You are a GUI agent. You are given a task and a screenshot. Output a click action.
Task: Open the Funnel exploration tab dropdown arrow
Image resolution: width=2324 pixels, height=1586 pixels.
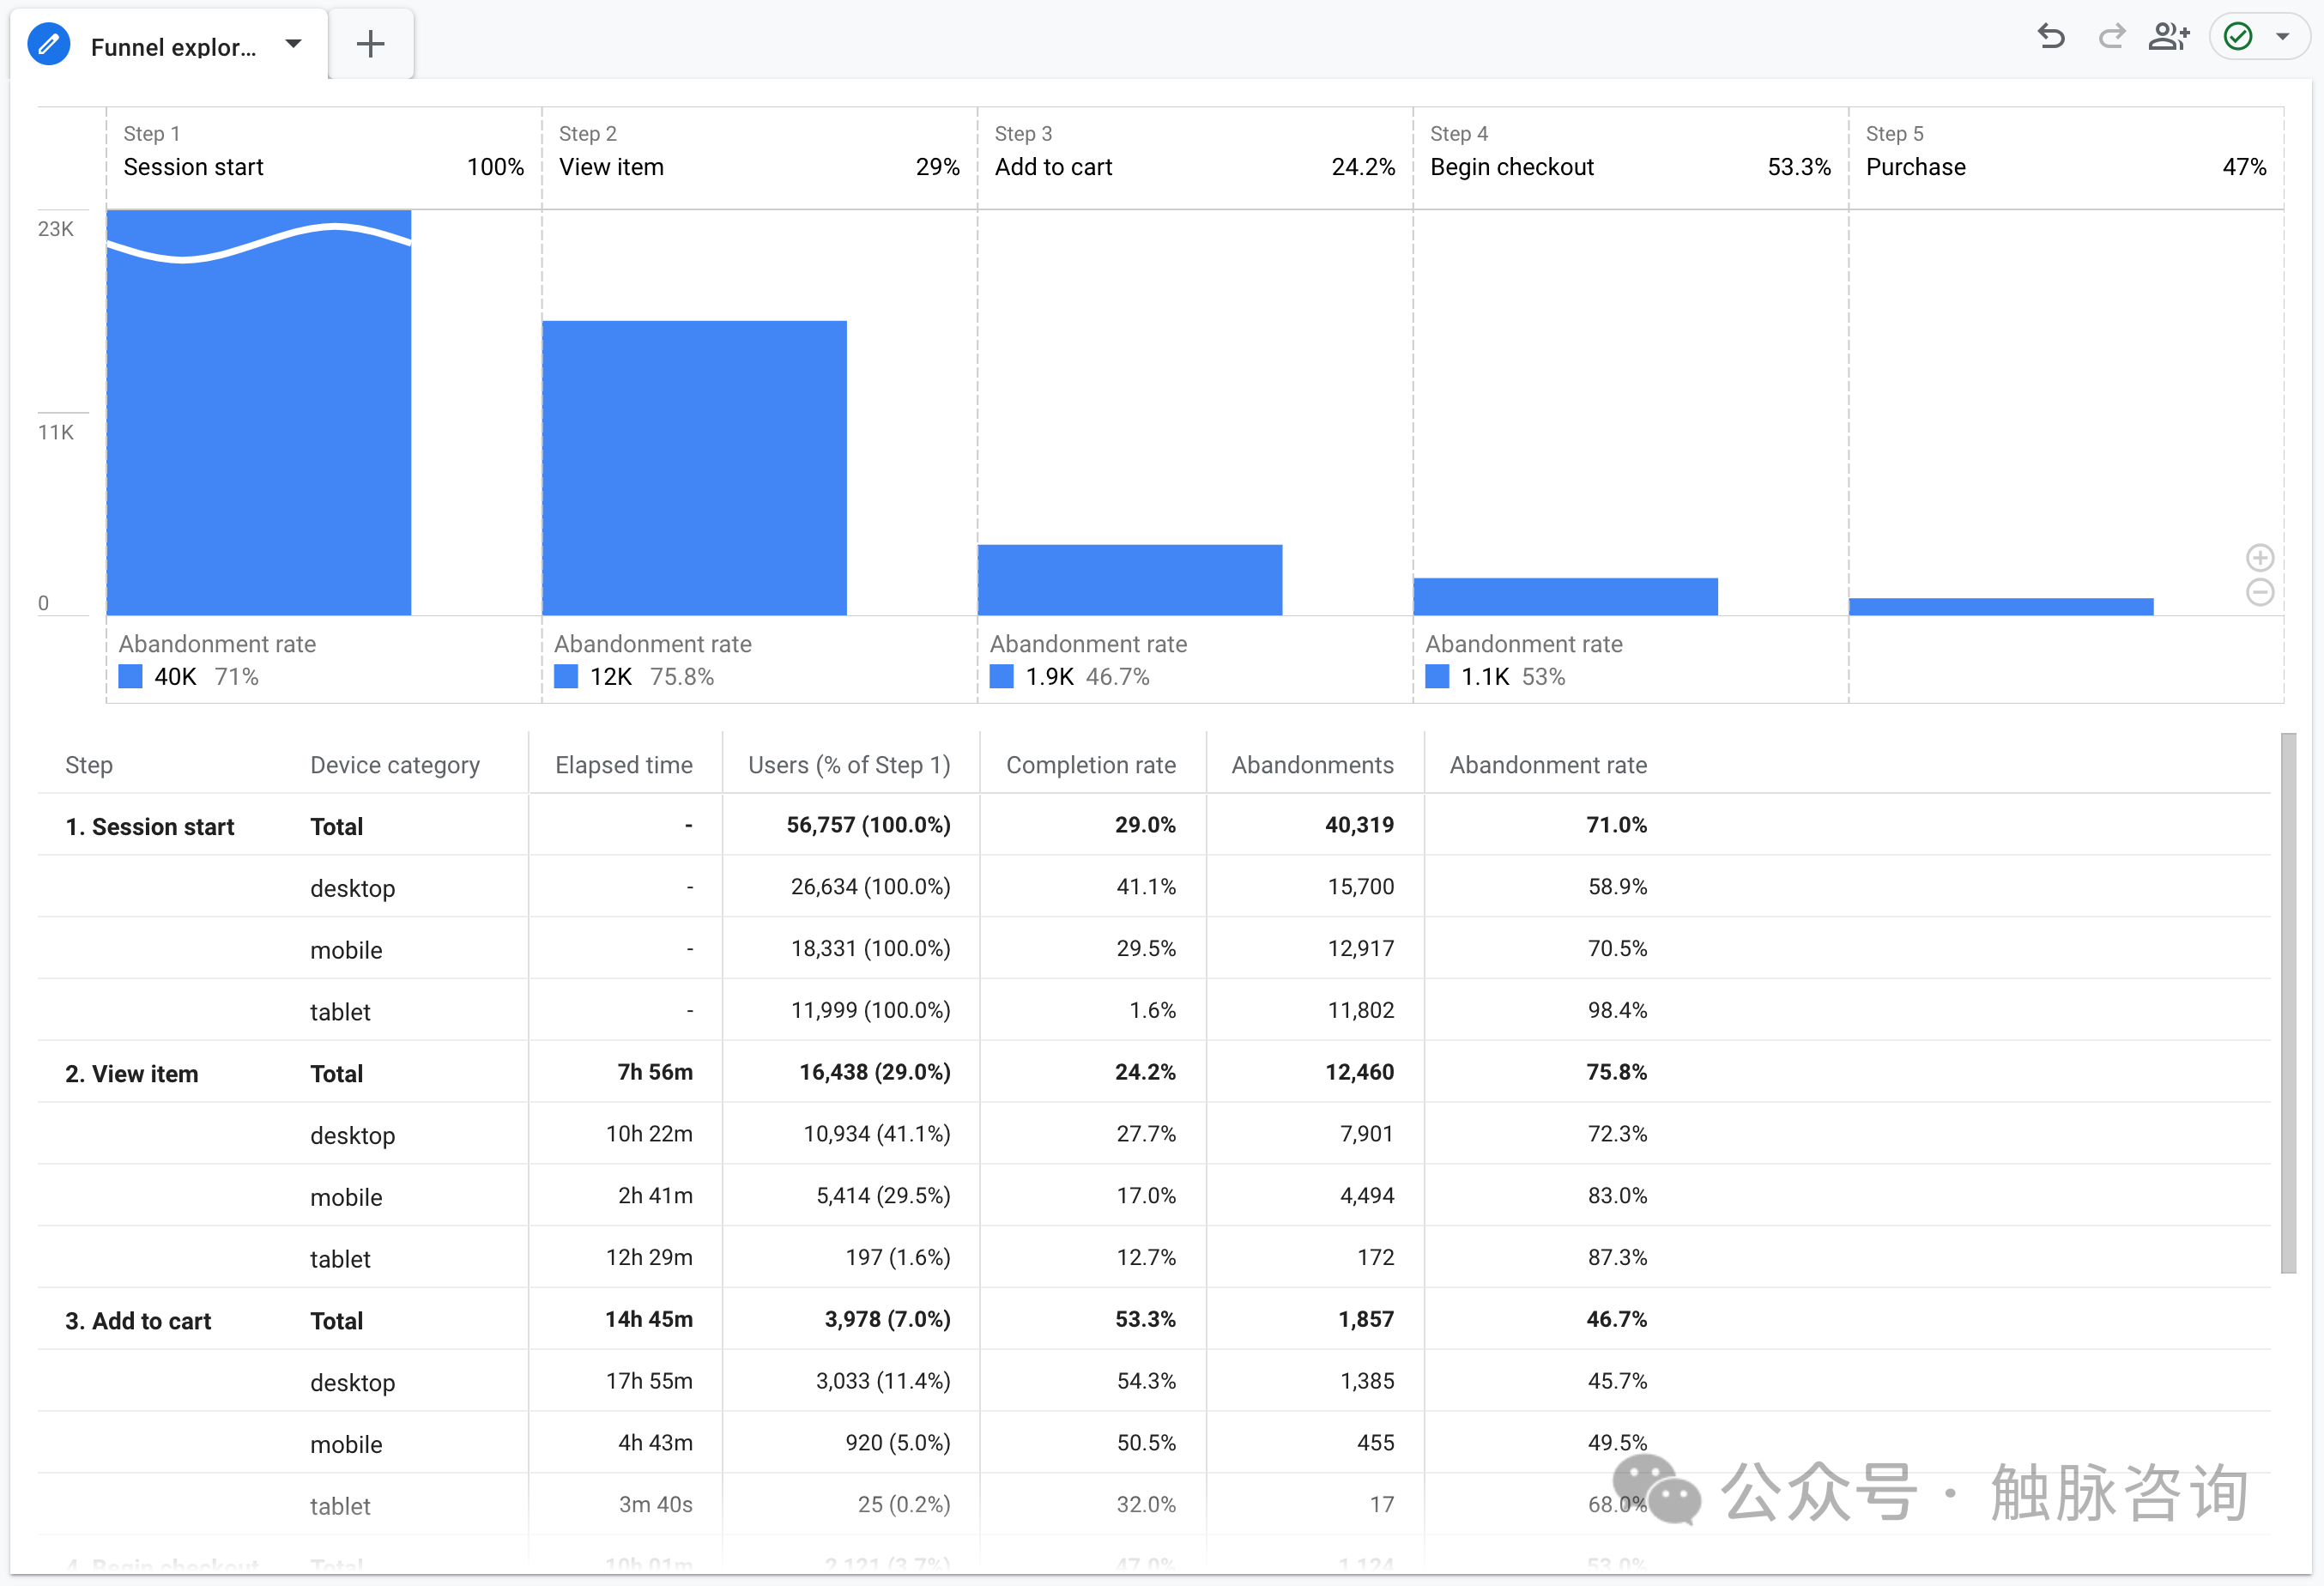[293, 44]
